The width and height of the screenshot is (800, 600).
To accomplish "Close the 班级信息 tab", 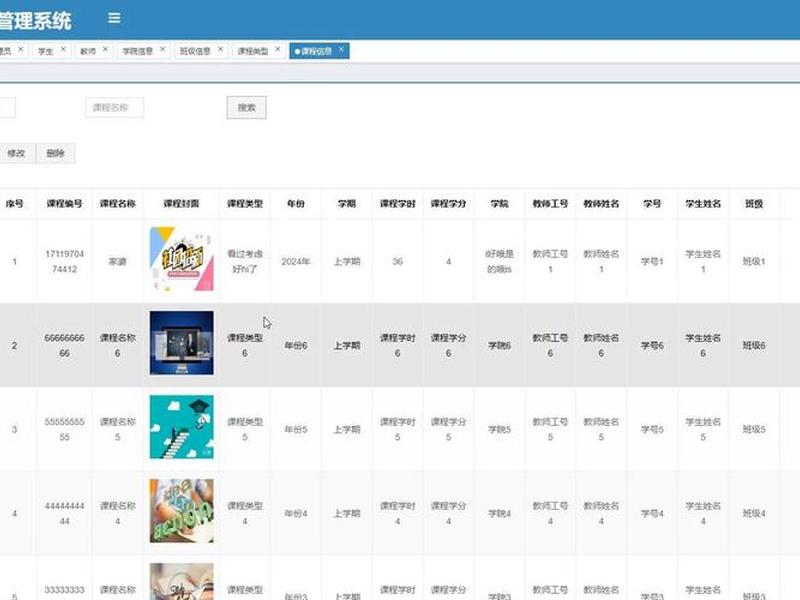I will pyautogui.click(x=220, y=49).
